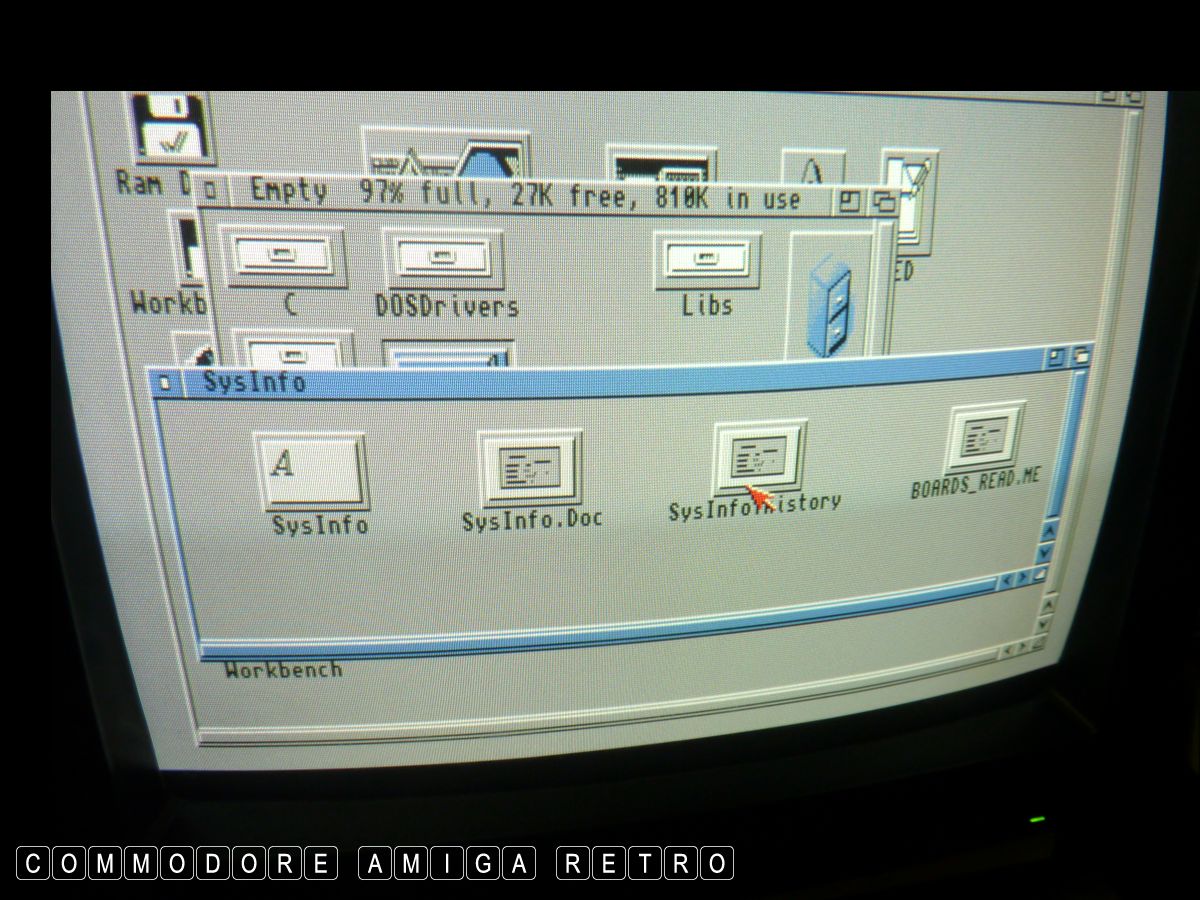1200x900 pixels.
Task: Click the SysInfo window horizontal scrollbar
Action: tap(600, 587)
